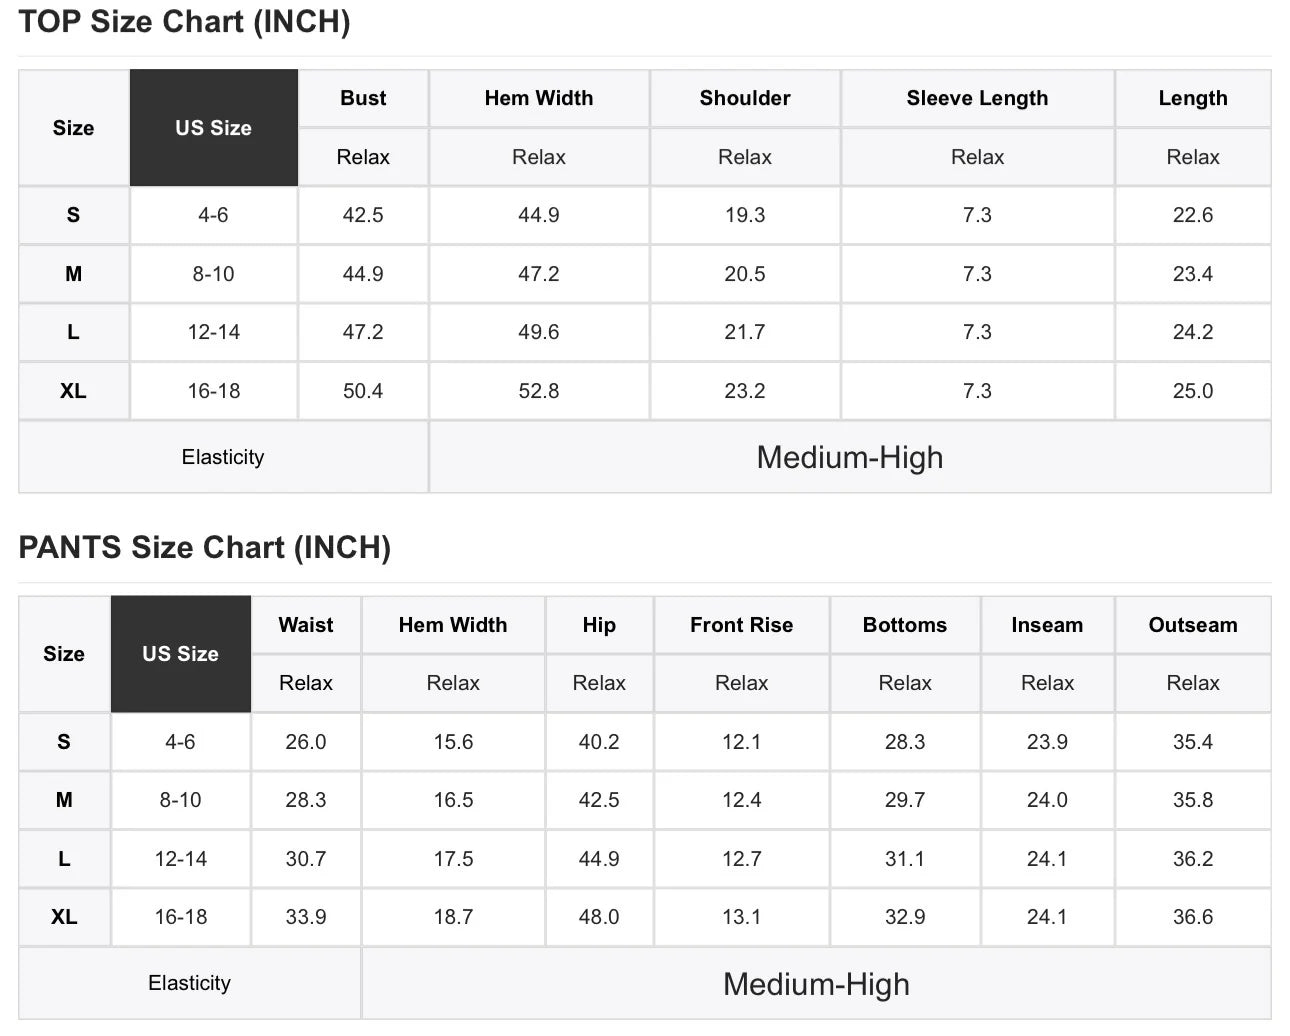The height and width of the screenshot is (1036, 1290).
Task: Click the Waist column header
Action: [306, 625]
